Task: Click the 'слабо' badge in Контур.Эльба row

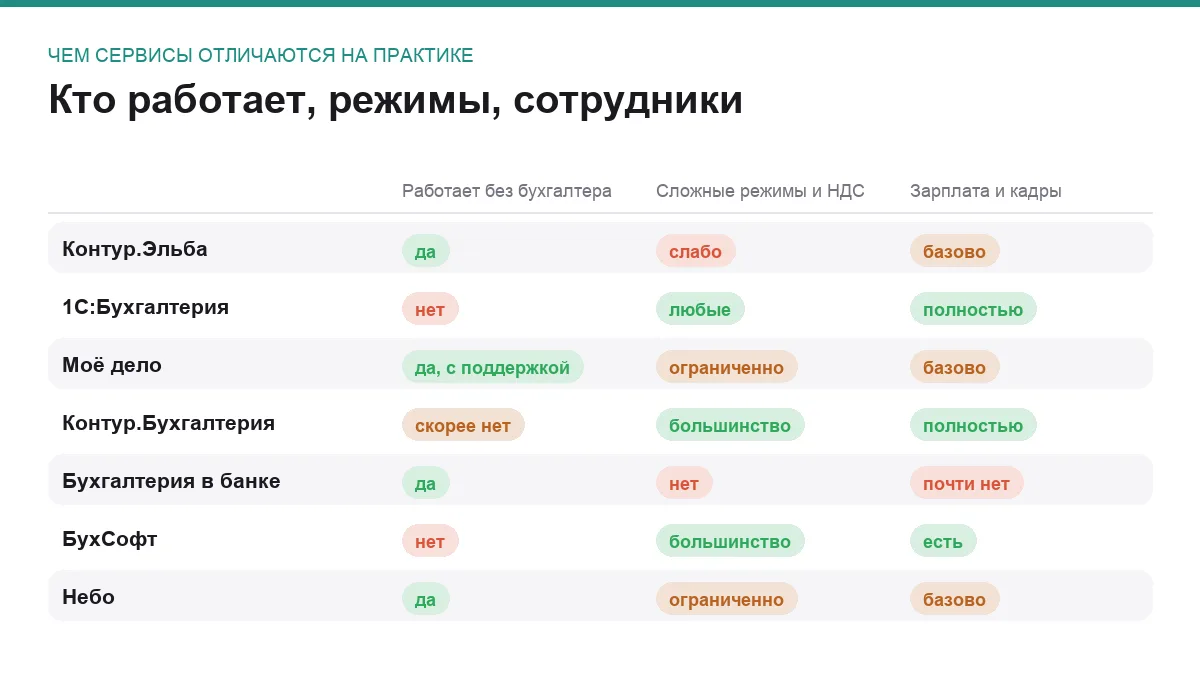Action: [696, 251]
